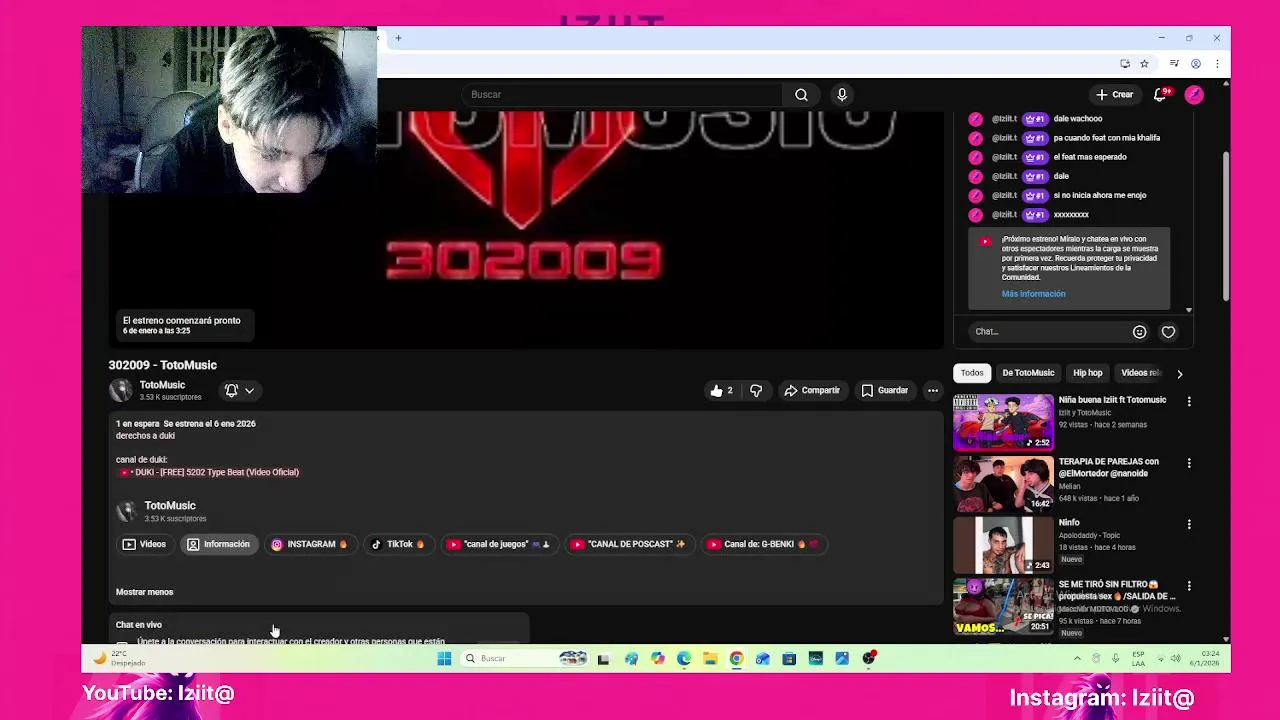This screenshot has width=1280, height=720.
Task: Open emoji picker in live chat
Action: click(x=1139, y=331)
